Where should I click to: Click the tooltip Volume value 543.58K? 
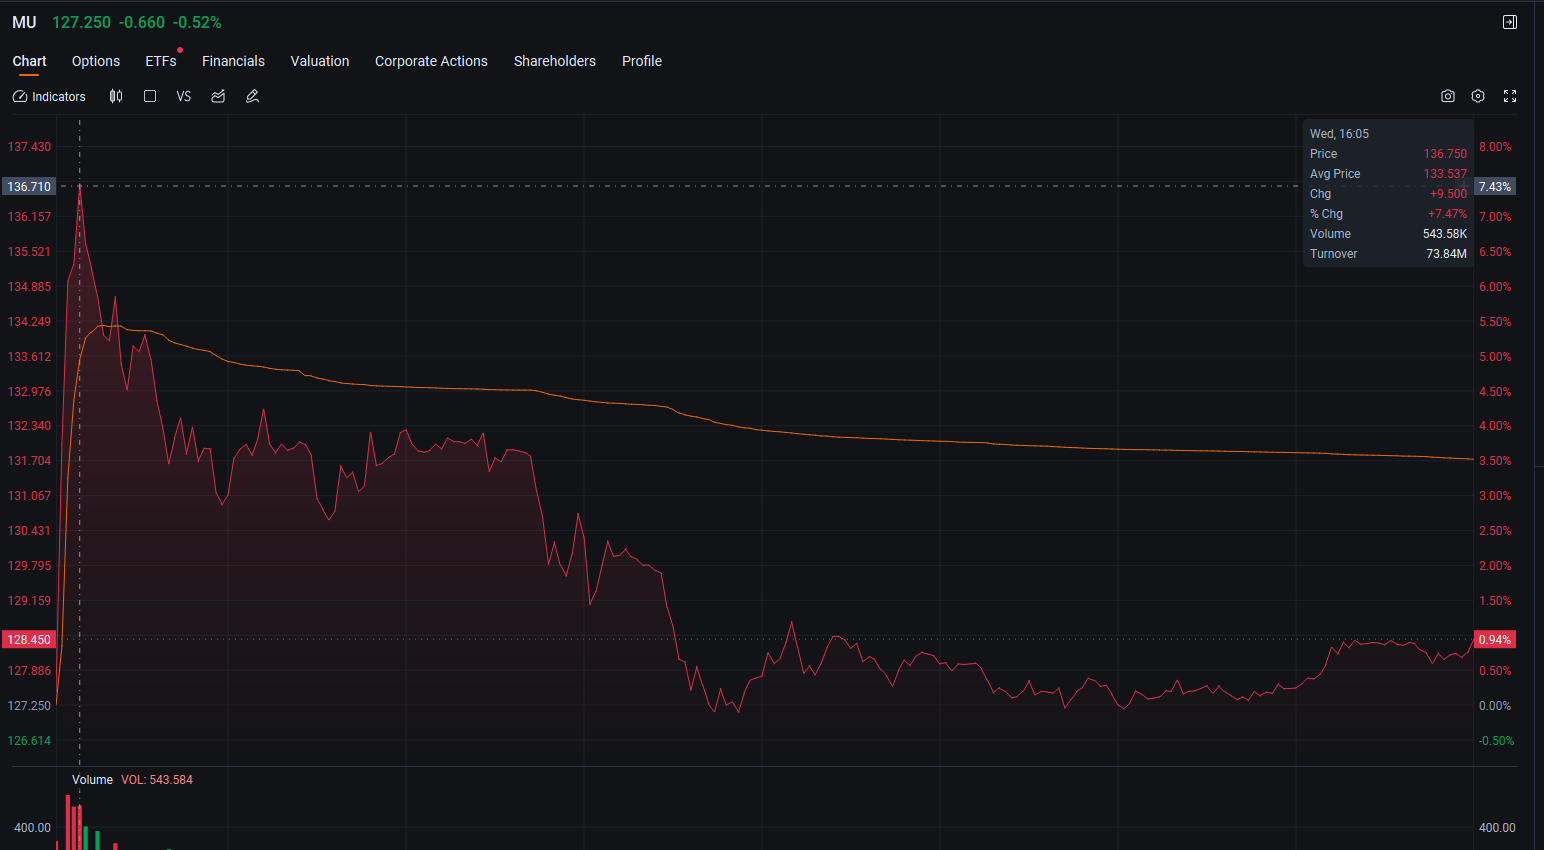tap(1445, 234)
